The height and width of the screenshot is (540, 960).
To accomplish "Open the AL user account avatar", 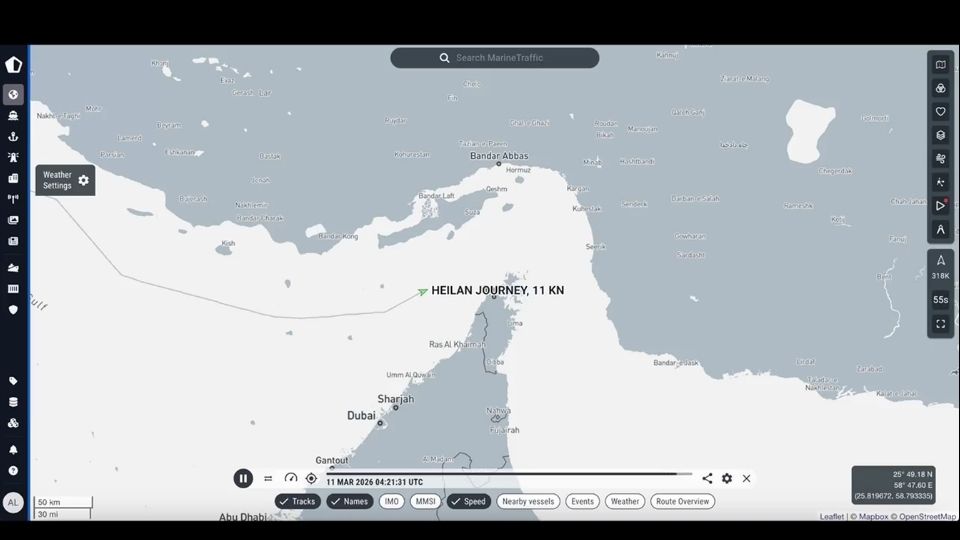I will pyautogui.click(x=13, y=503).
